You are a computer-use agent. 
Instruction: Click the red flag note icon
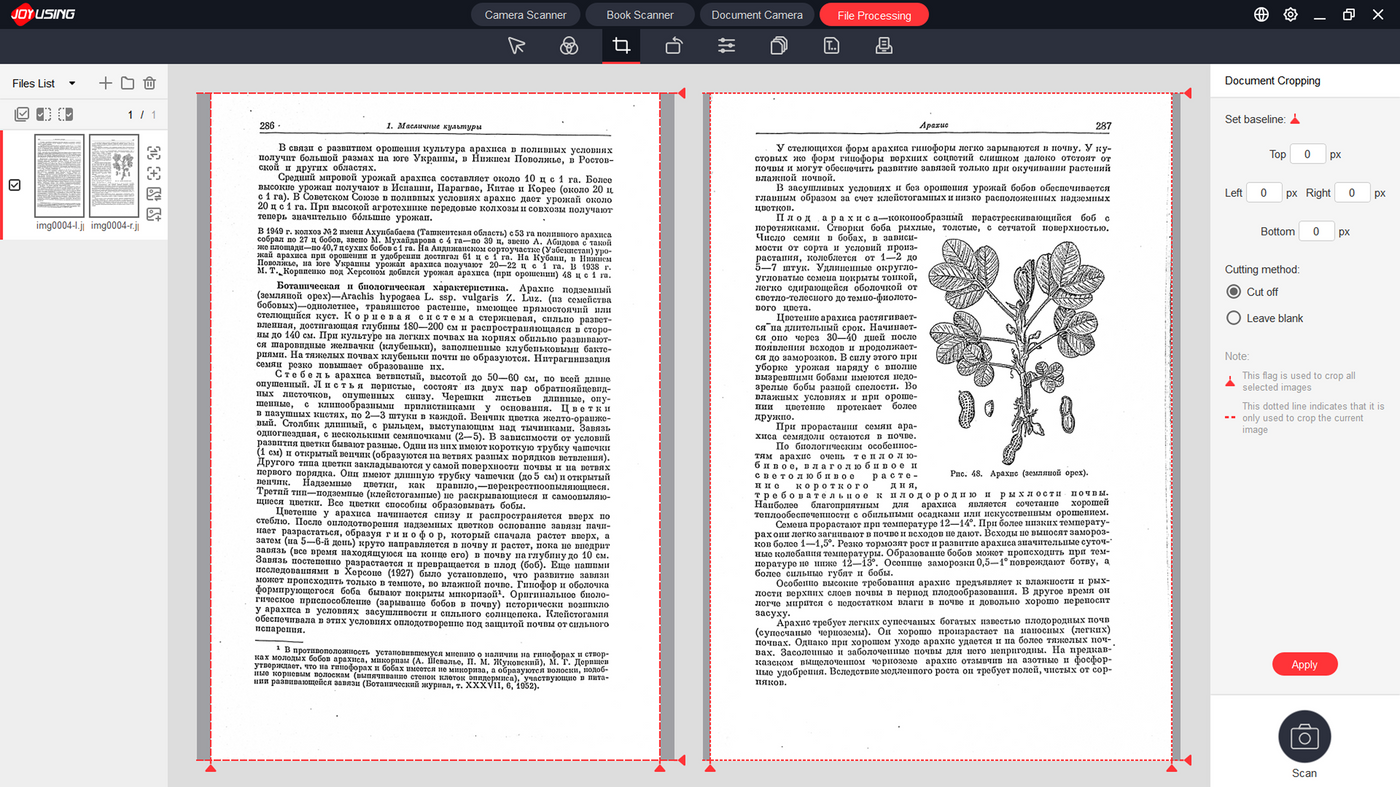click(x=1230, y=381)
